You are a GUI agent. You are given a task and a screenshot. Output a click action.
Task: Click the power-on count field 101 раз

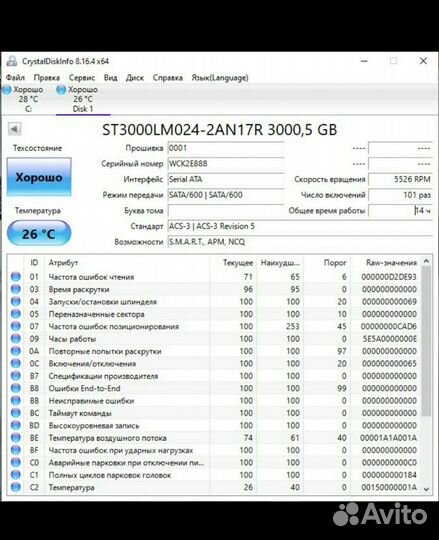point(400,195)
